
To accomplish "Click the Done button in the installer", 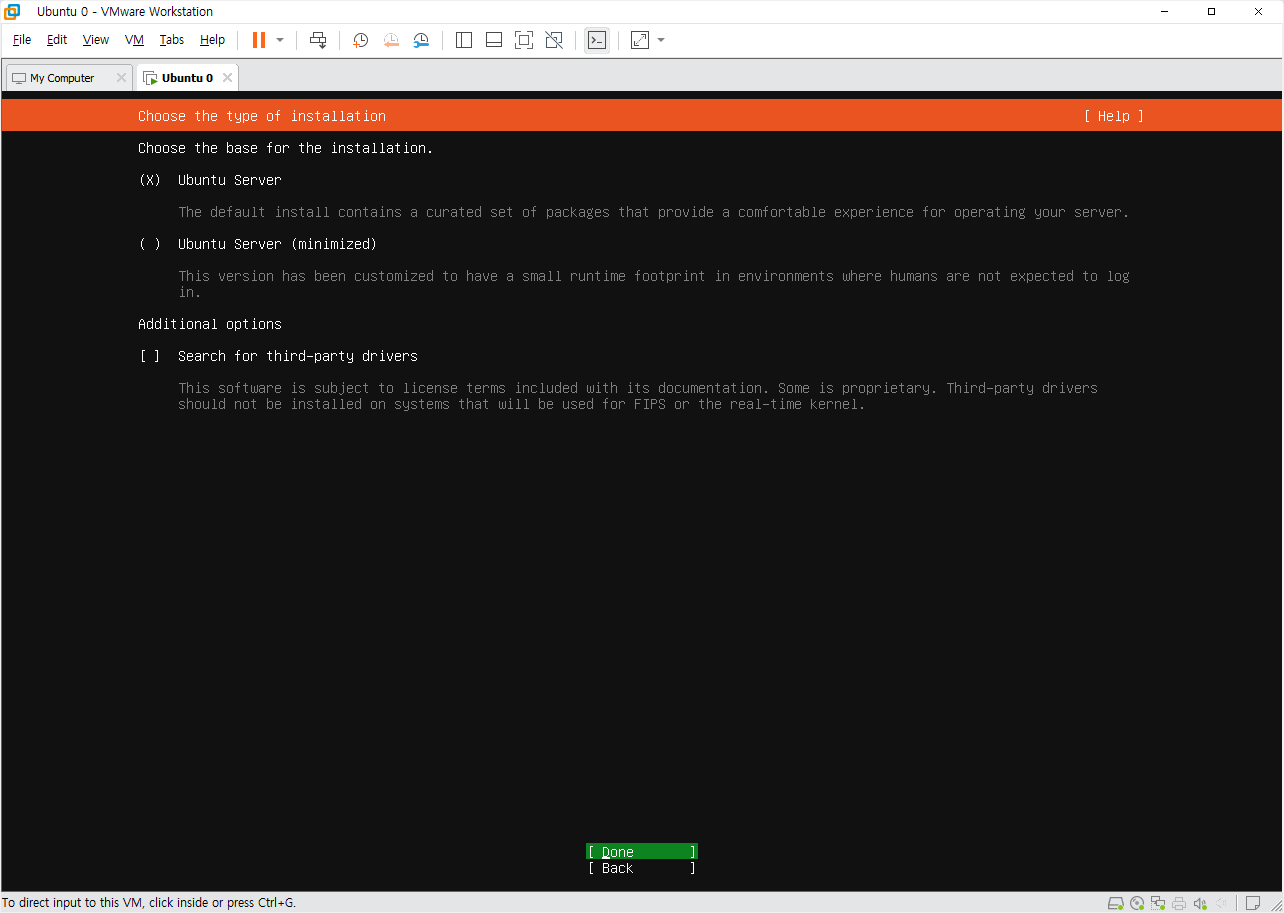I will [642, 852].
